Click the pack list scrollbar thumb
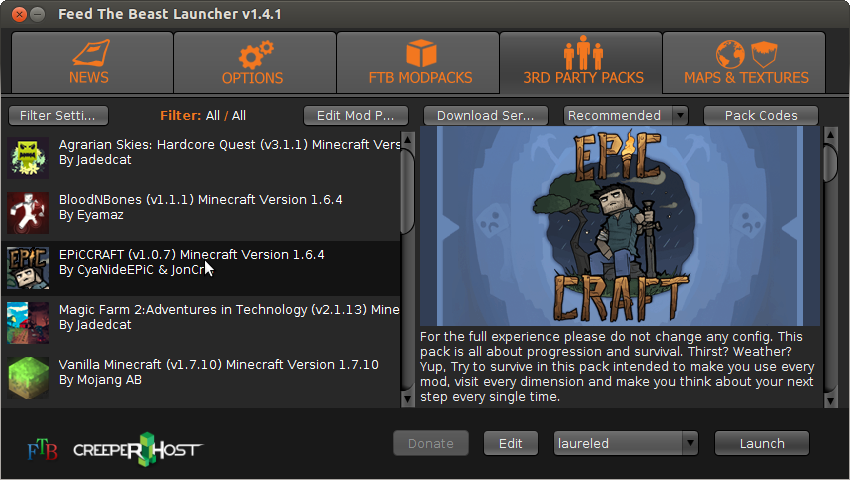850x480 pixels. pos(408,190)
